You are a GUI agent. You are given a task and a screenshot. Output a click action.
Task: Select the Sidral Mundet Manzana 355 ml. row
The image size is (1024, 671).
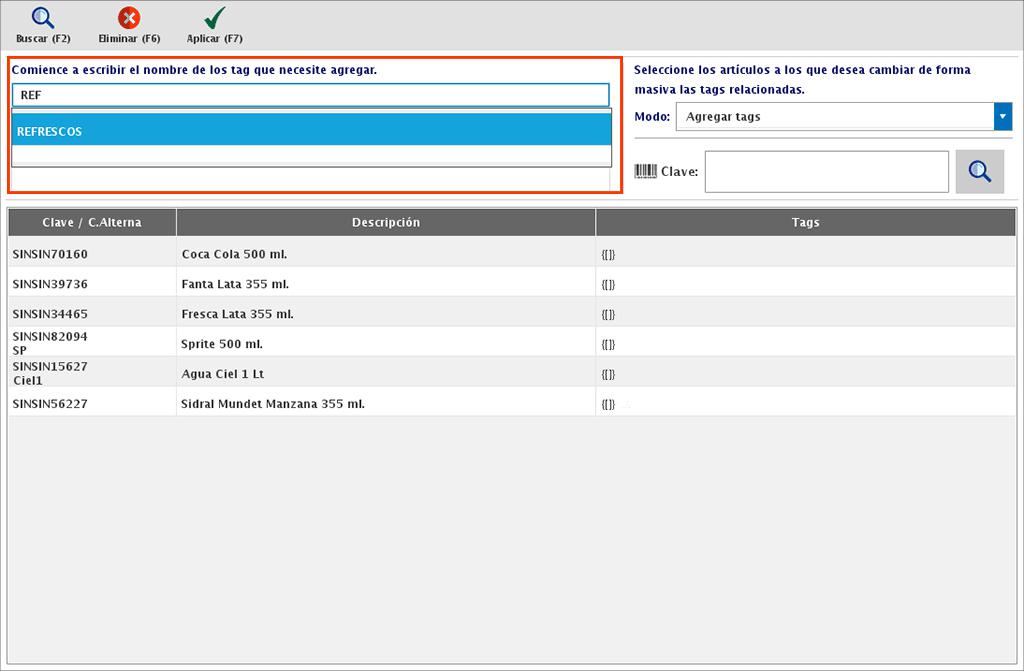pyautogui.click(x=386, y=404)
